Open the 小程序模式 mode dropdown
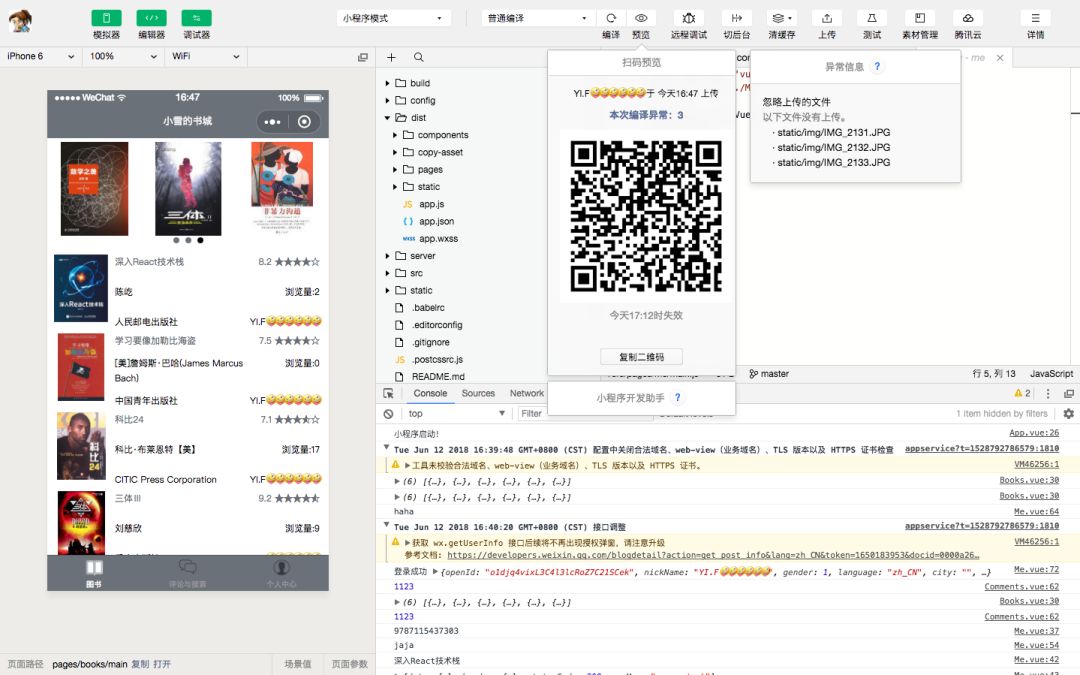Screen dimensions: 1080x675 click(x=393, y=18)
